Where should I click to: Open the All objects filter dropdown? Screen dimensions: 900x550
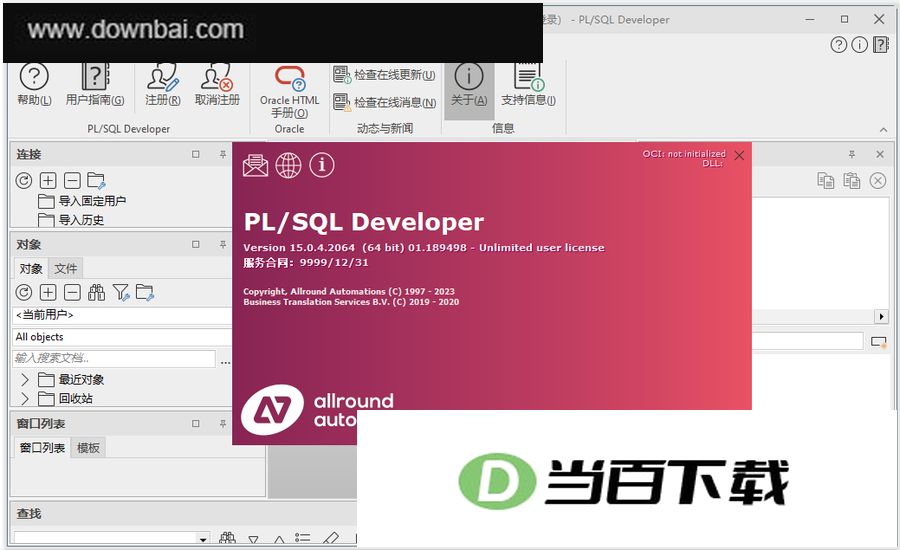[x=122, y=337]
